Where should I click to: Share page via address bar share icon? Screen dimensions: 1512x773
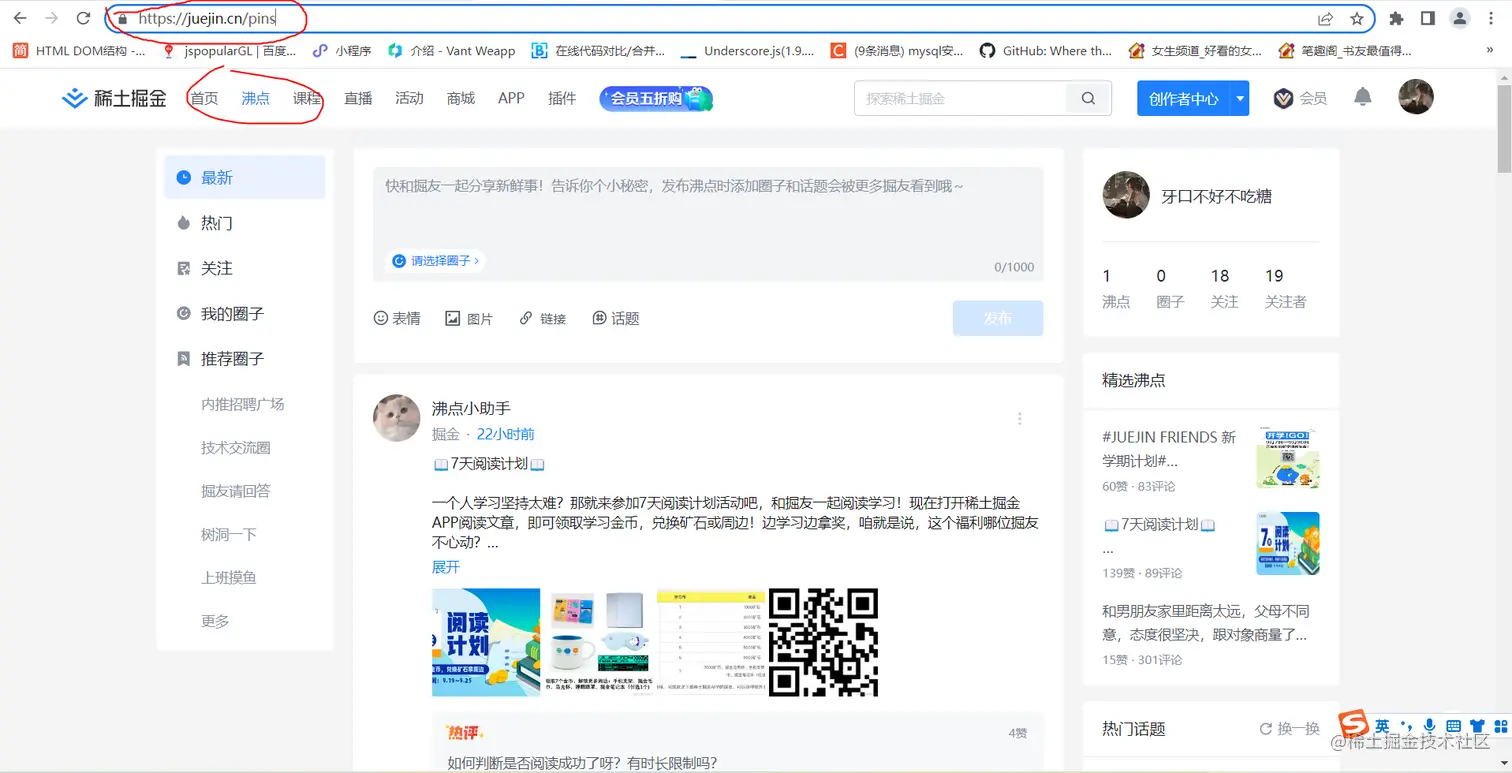point(1325,18)
